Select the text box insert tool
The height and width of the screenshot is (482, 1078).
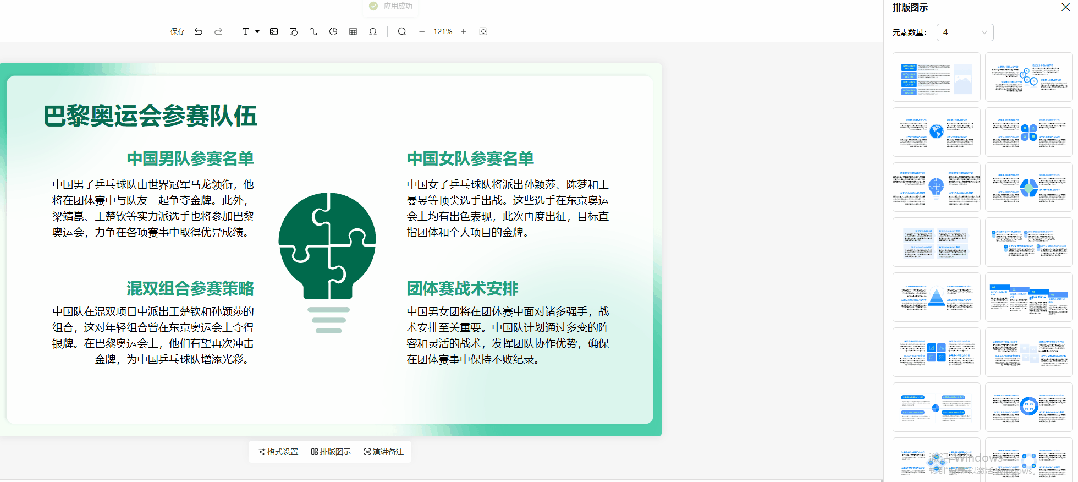coord(245,31)
